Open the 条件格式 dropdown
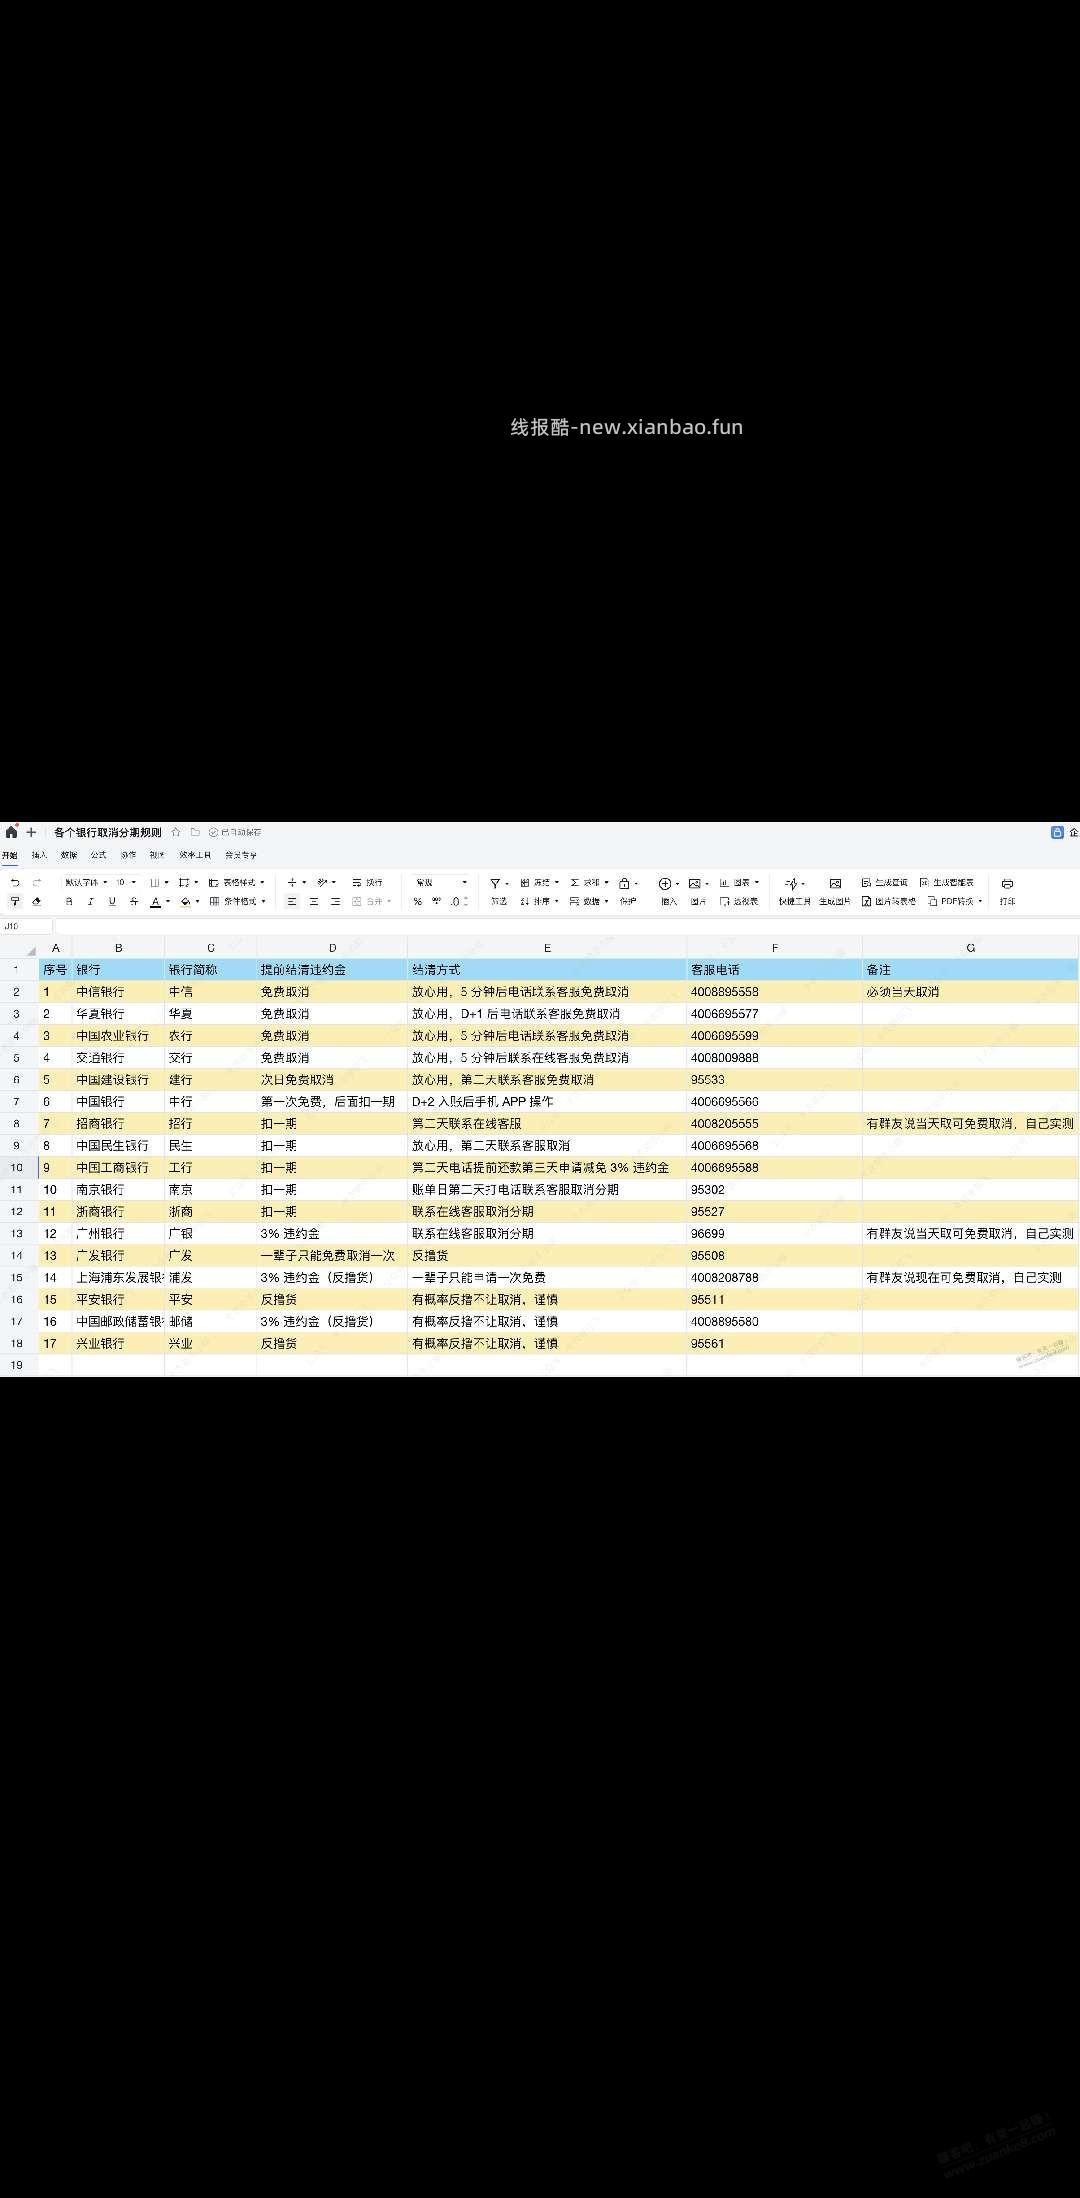 pyautogui.click(x=237, y=902)
